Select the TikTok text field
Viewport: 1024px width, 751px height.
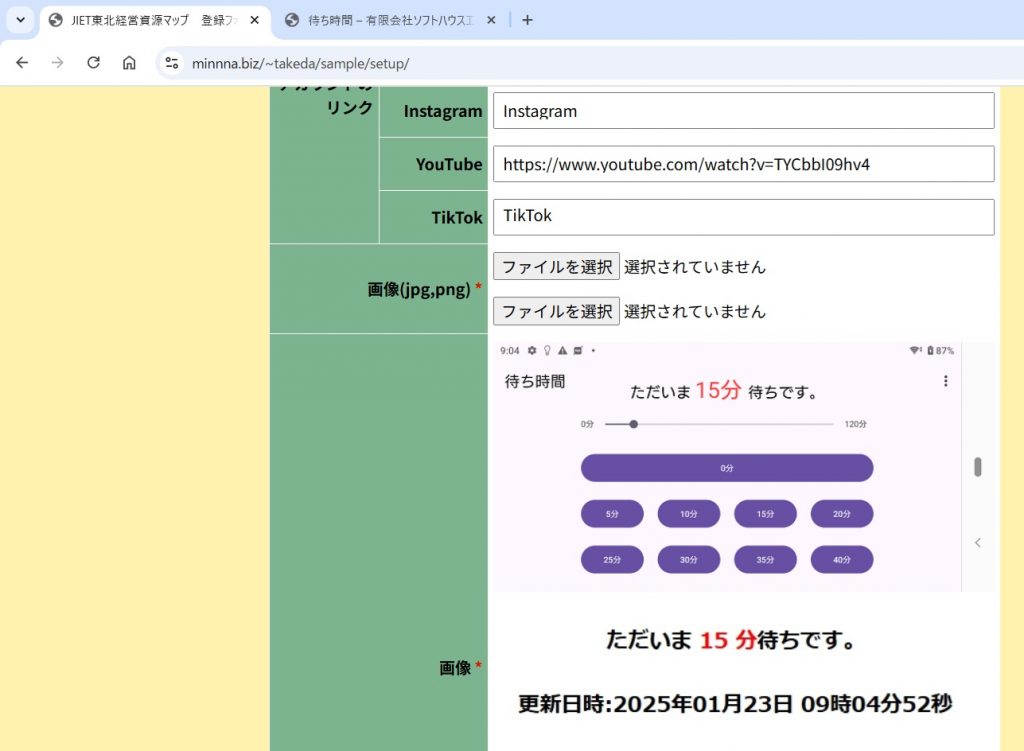743,217
